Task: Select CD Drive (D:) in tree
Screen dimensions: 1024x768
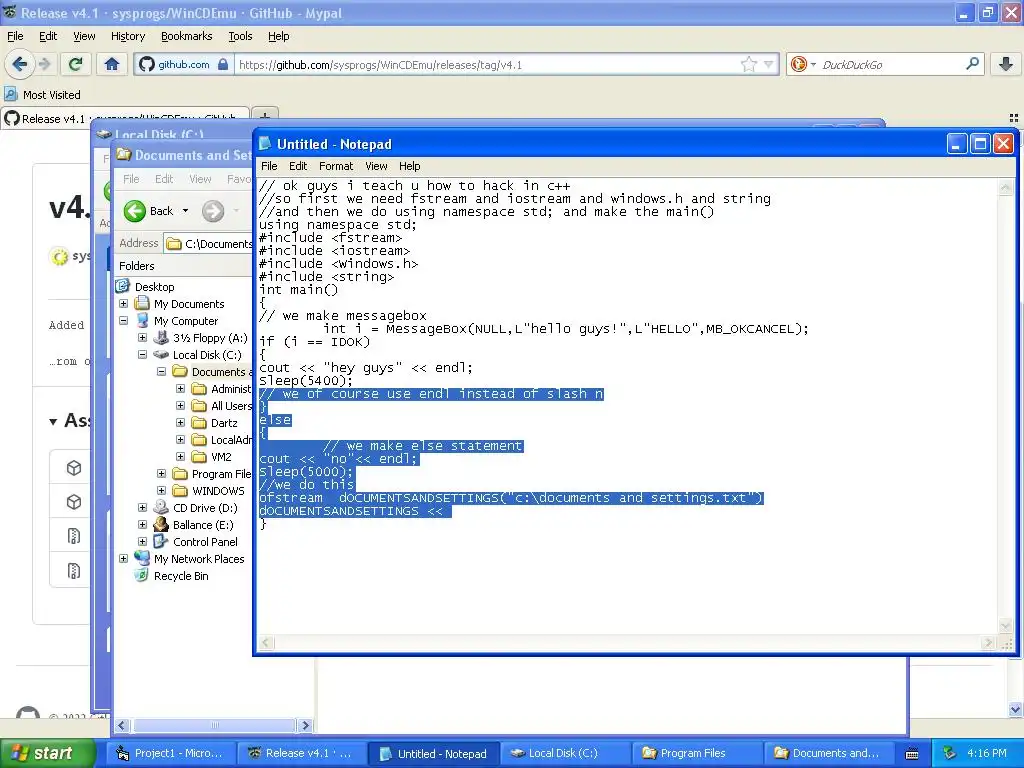Action: click(x=204, y=508)
